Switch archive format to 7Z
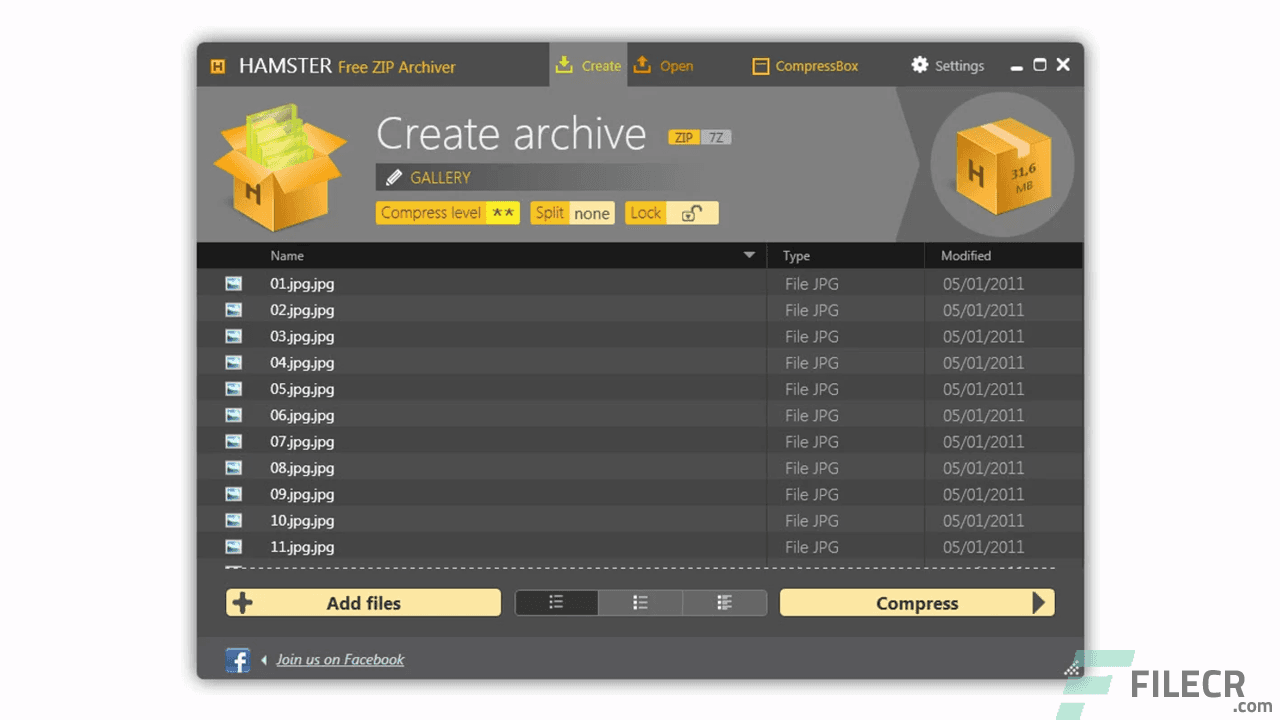This screenshot has width=1280, height=720. (x=716, y=137)
